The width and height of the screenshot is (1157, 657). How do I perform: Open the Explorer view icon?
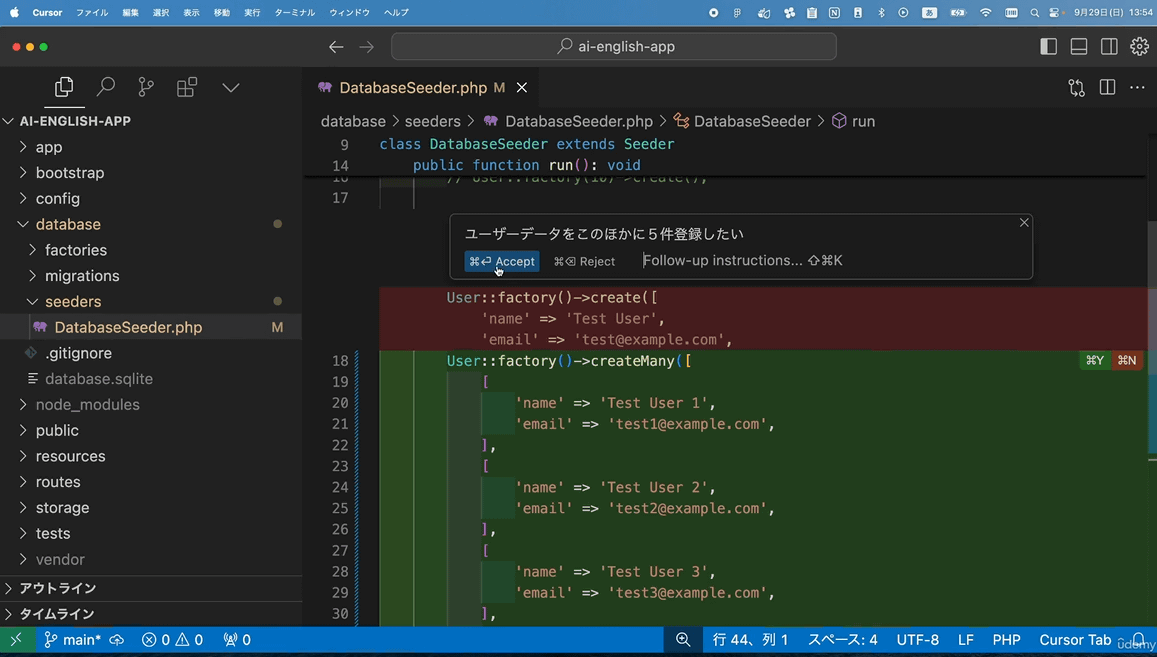tap(64, 88)
